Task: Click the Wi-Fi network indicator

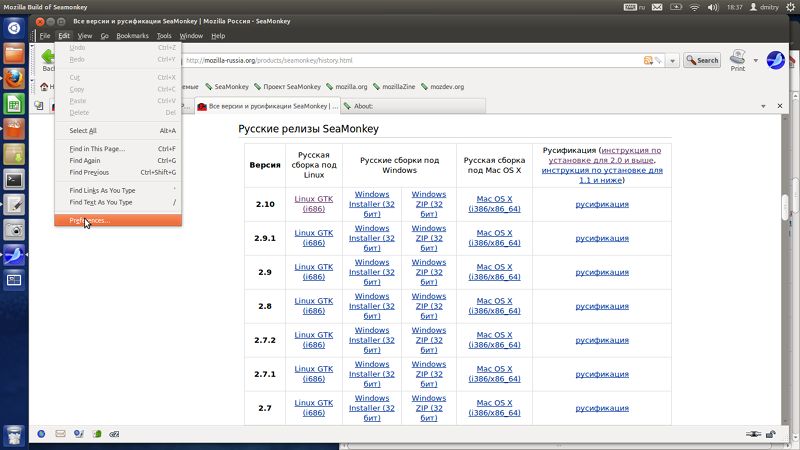Action: [694, 7]
